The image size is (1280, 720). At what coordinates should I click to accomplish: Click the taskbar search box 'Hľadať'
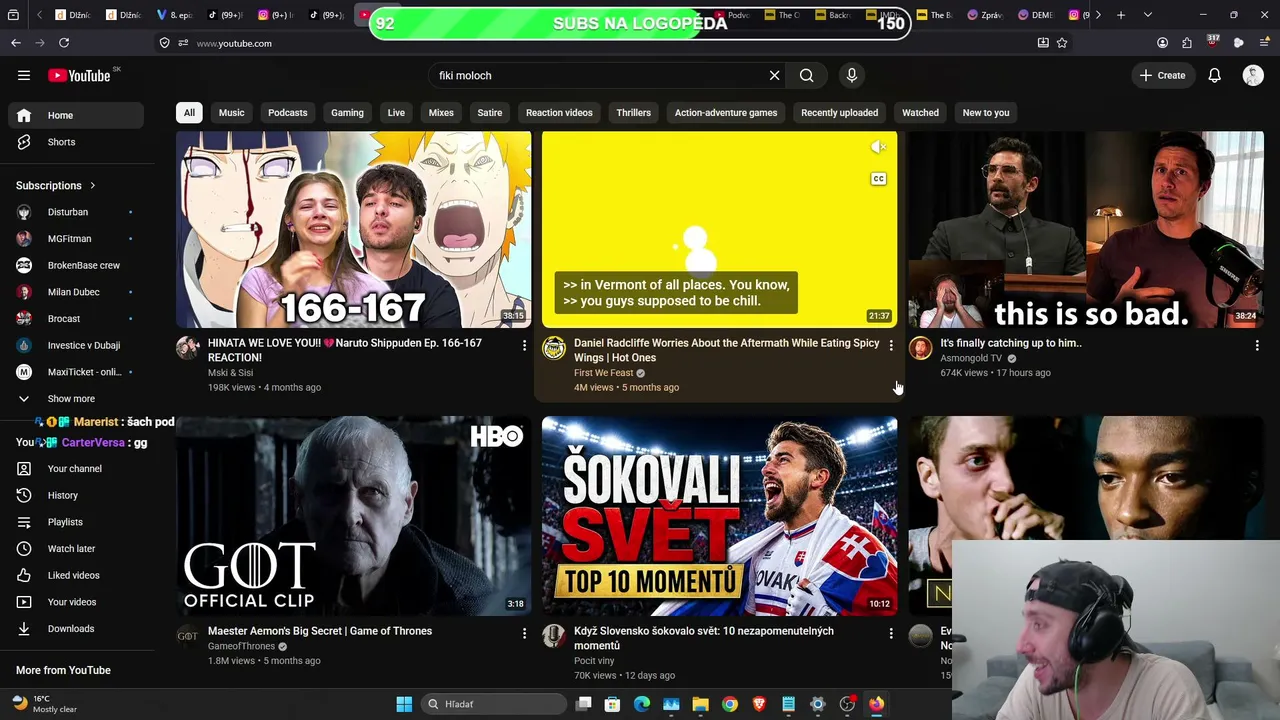click(494, 704)
